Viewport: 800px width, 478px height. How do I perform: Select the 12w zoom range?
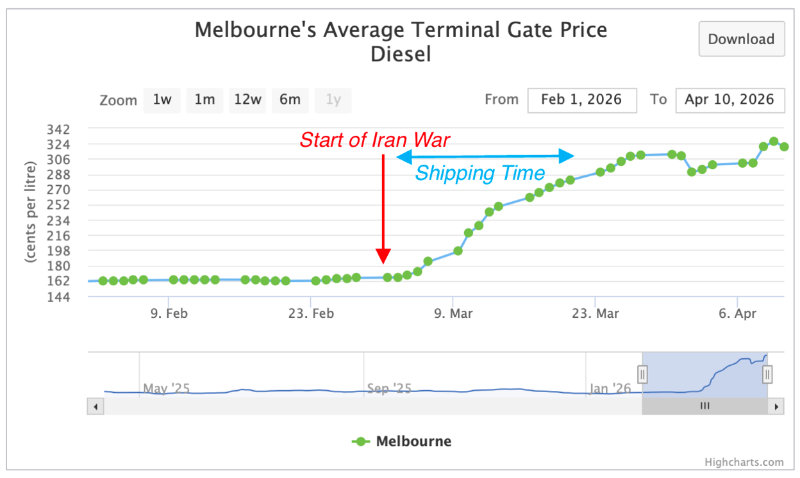247,99
